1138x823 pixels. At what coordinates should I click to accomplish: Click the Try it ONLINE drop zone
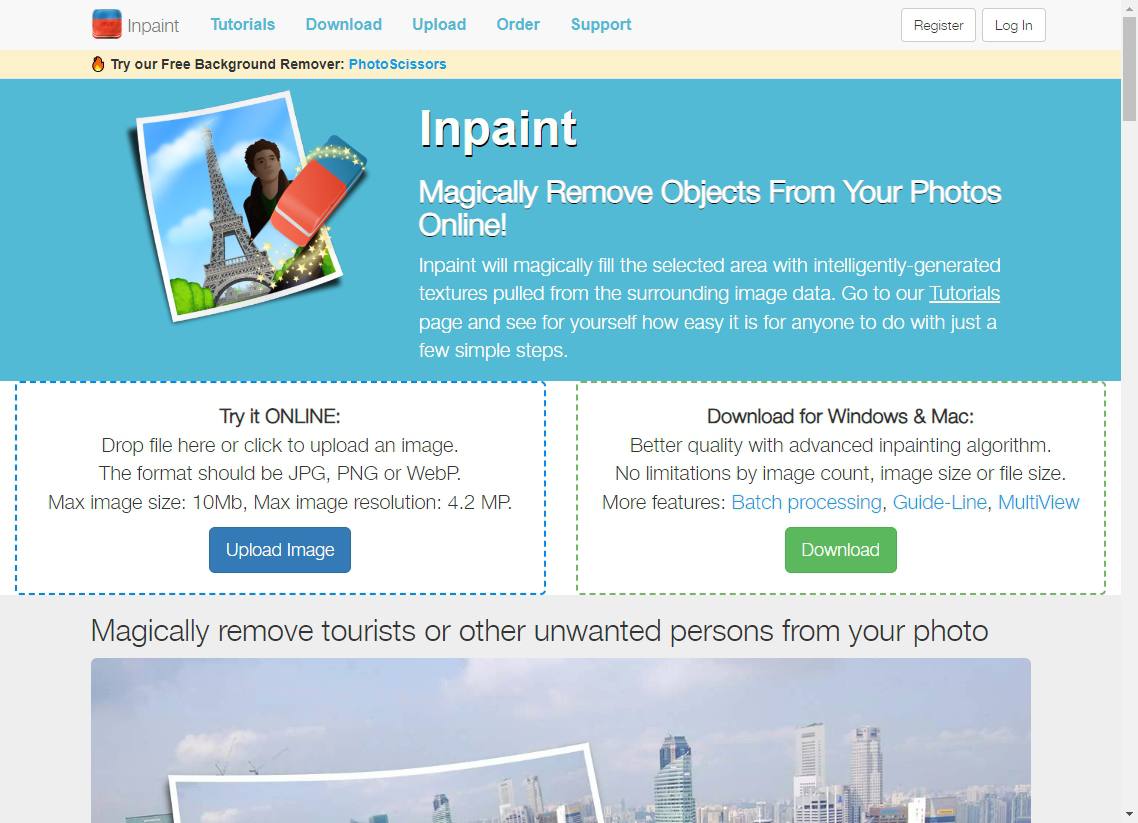[x=280, y=488]
